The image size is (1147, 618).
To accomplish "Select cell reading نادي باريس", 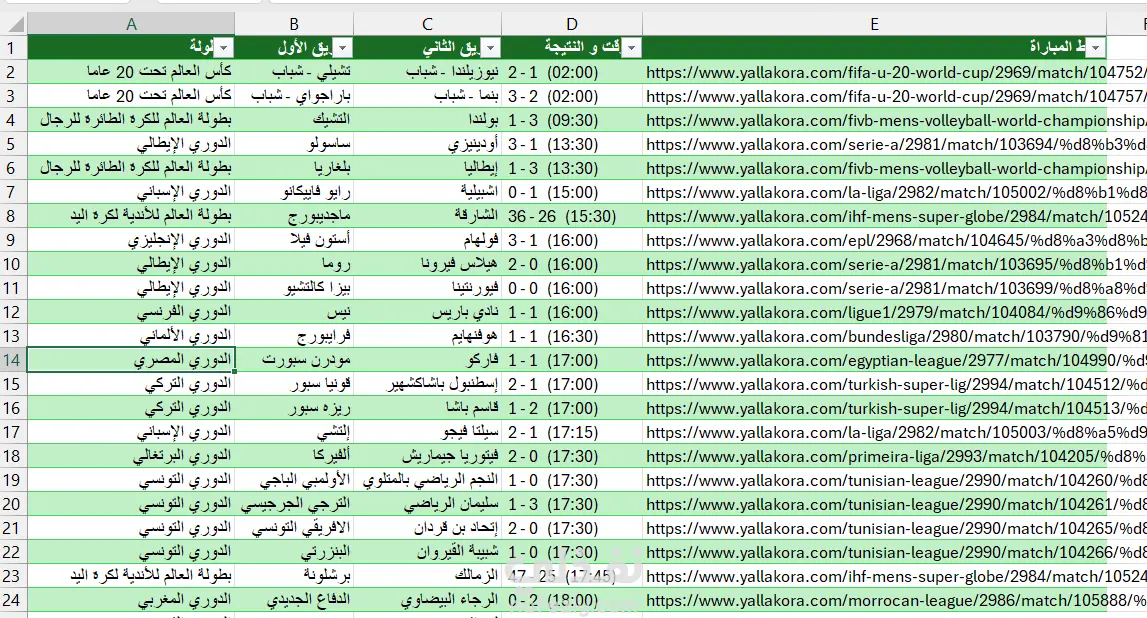I will coord(427,312).
